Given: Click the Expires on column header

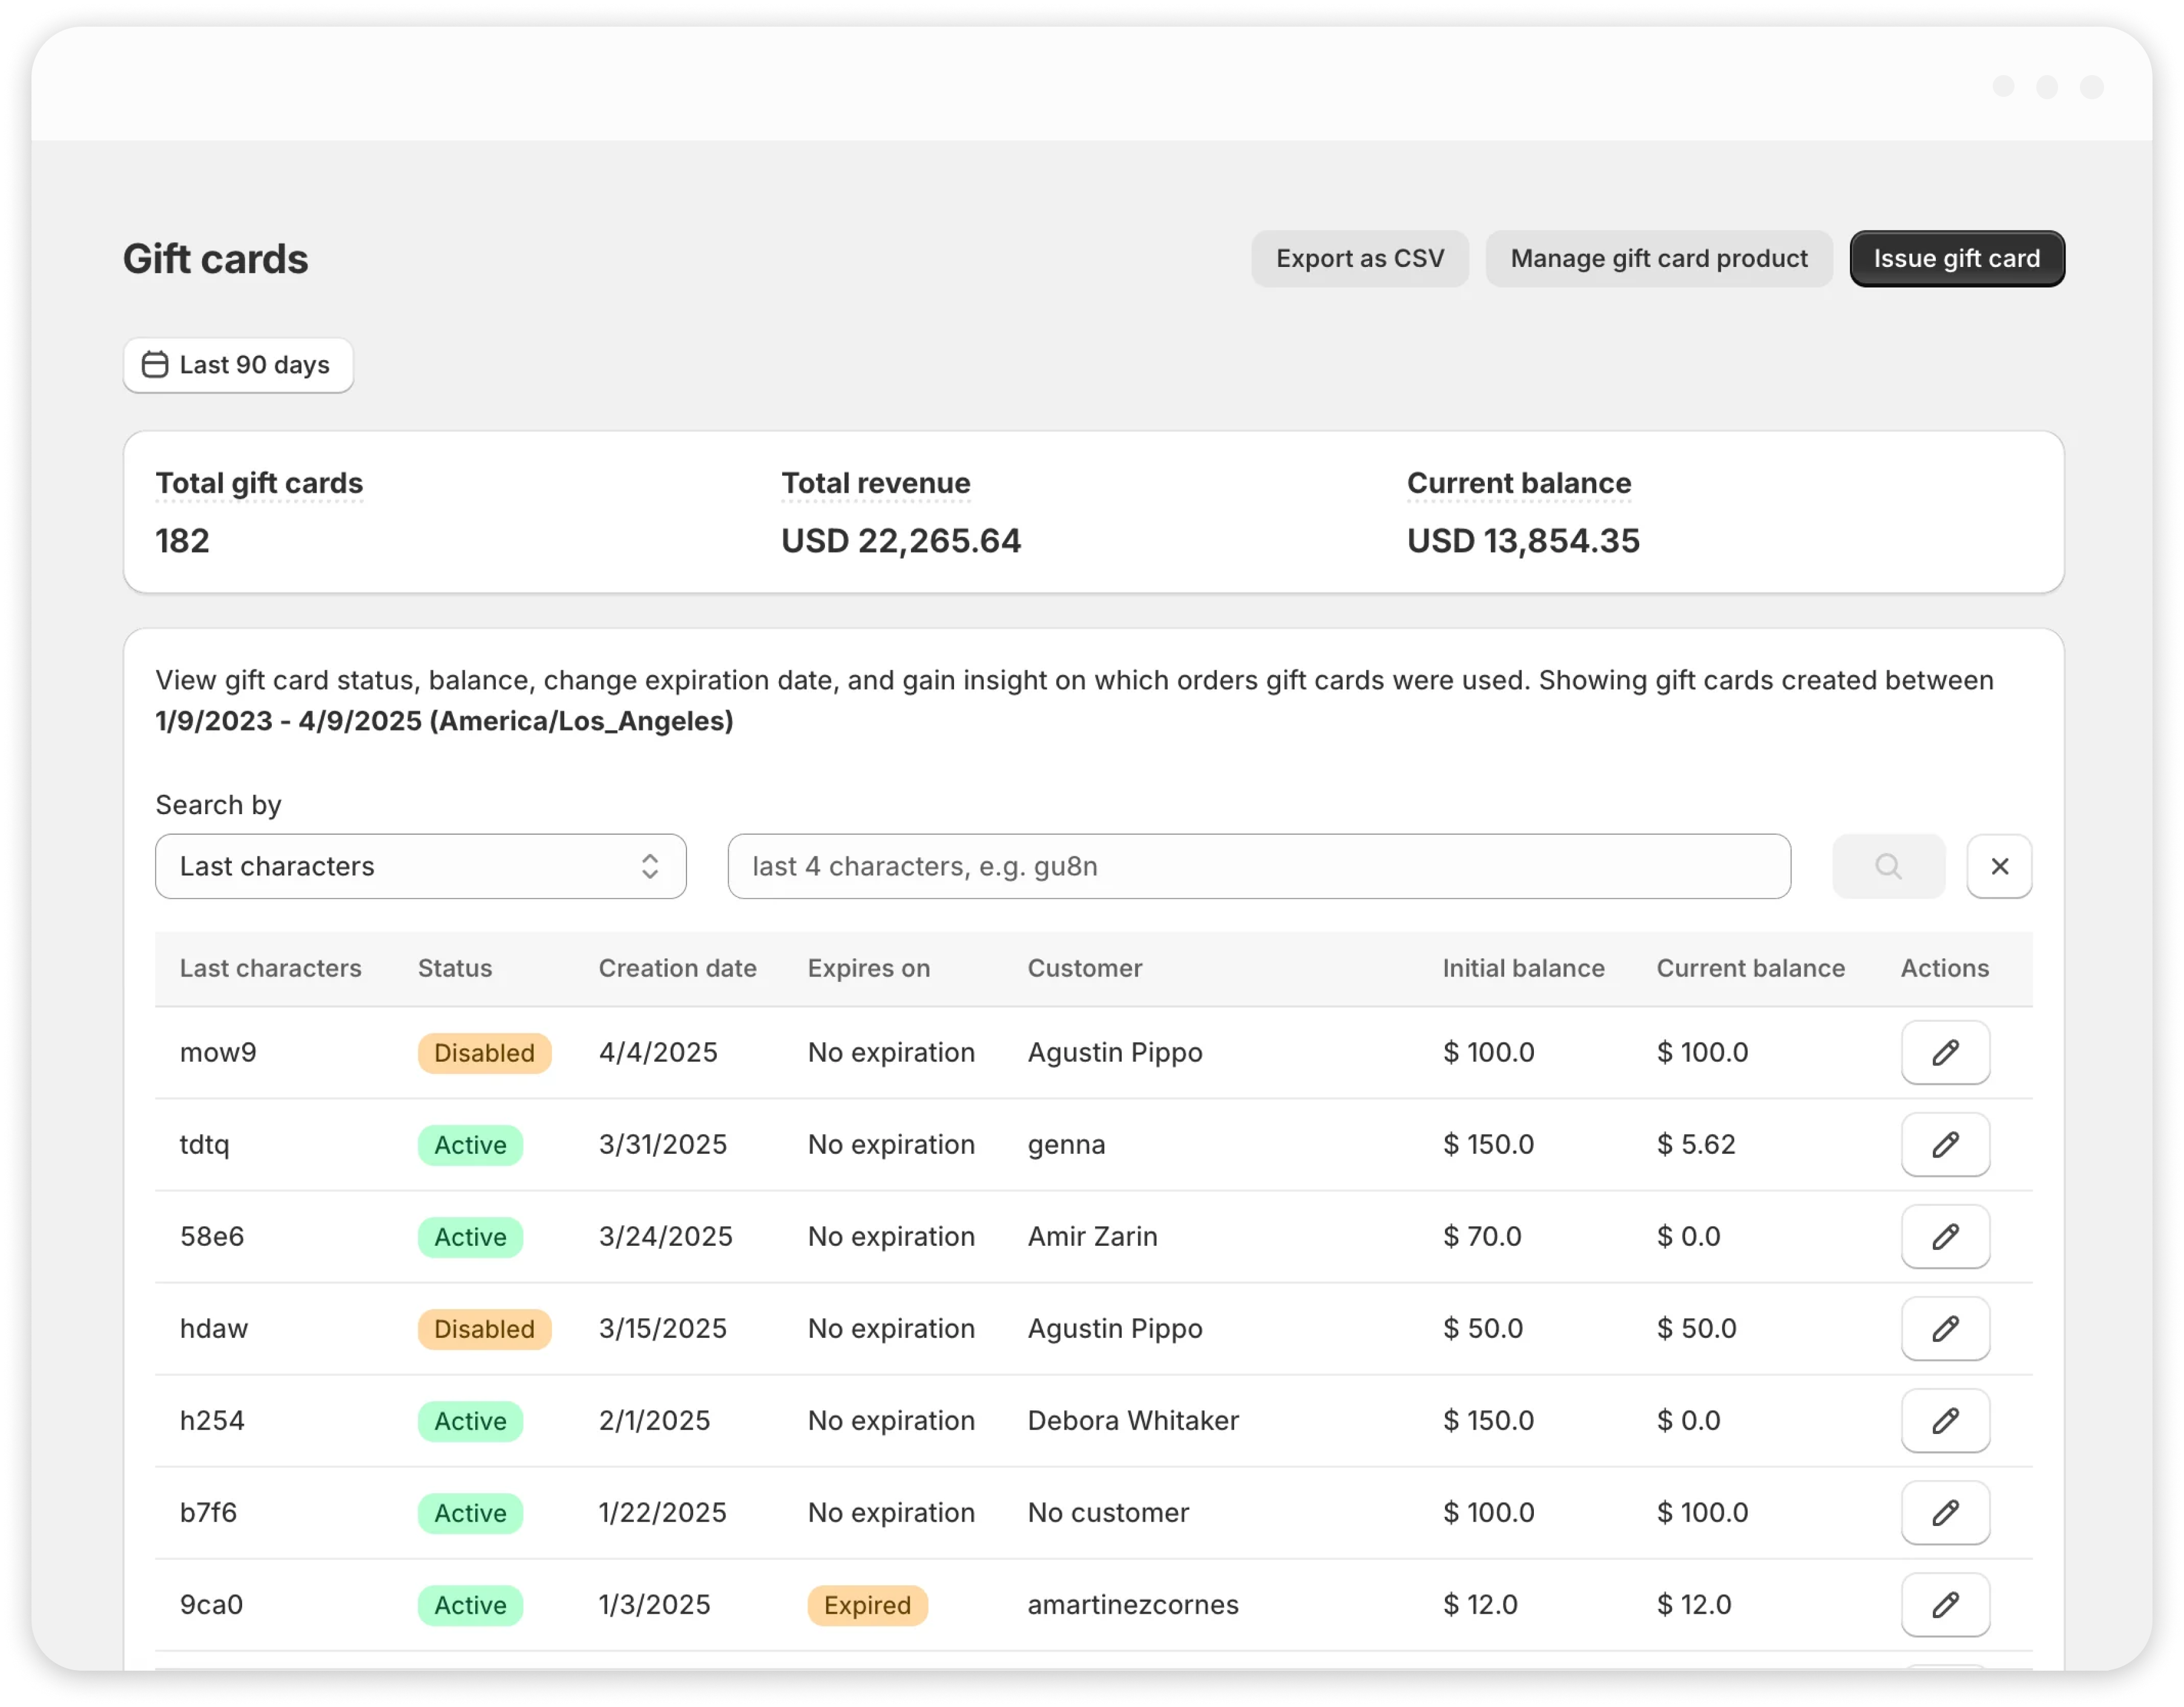Looking at the screenshot, I should tap(869, 968).
